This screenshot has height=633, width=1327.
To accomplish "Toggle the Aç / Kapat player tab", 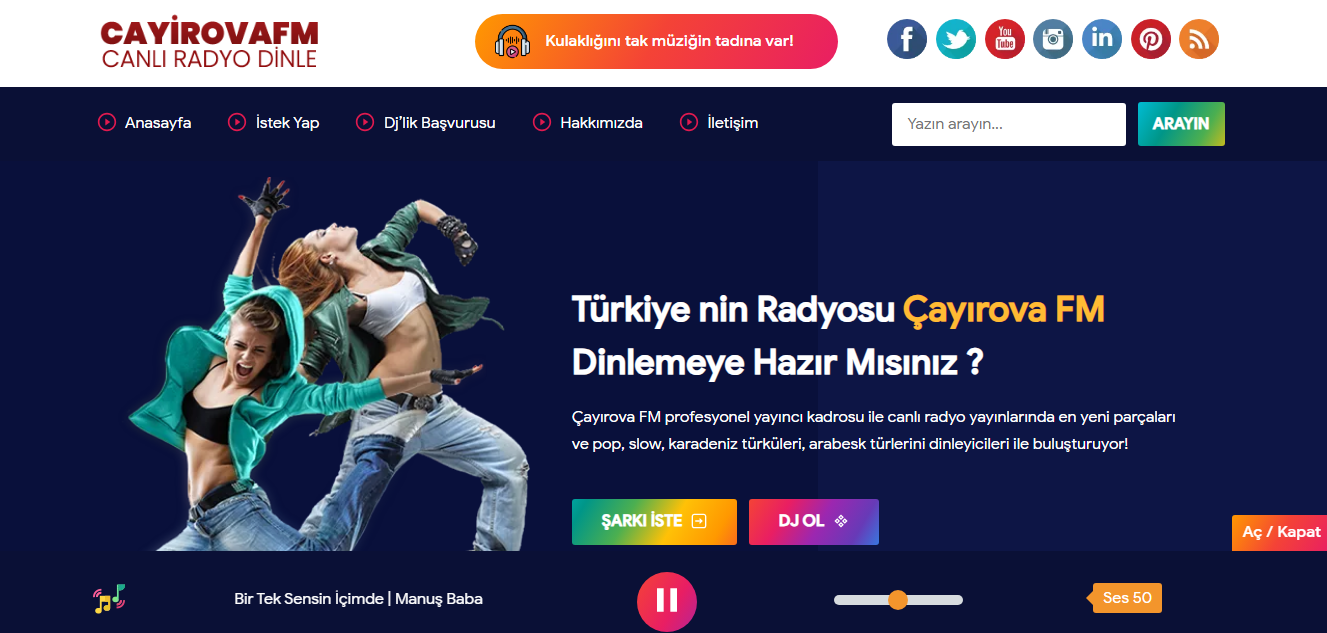I will tap(1281, 532).
